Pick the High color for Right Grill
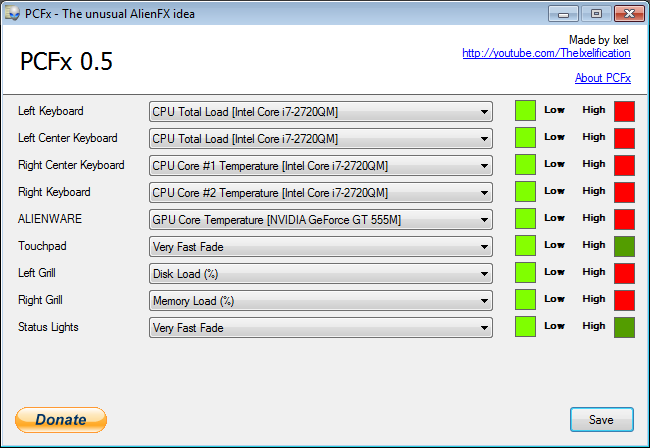Screen dimensions: 650x448 pyautogui.click(x=624, y=300)
